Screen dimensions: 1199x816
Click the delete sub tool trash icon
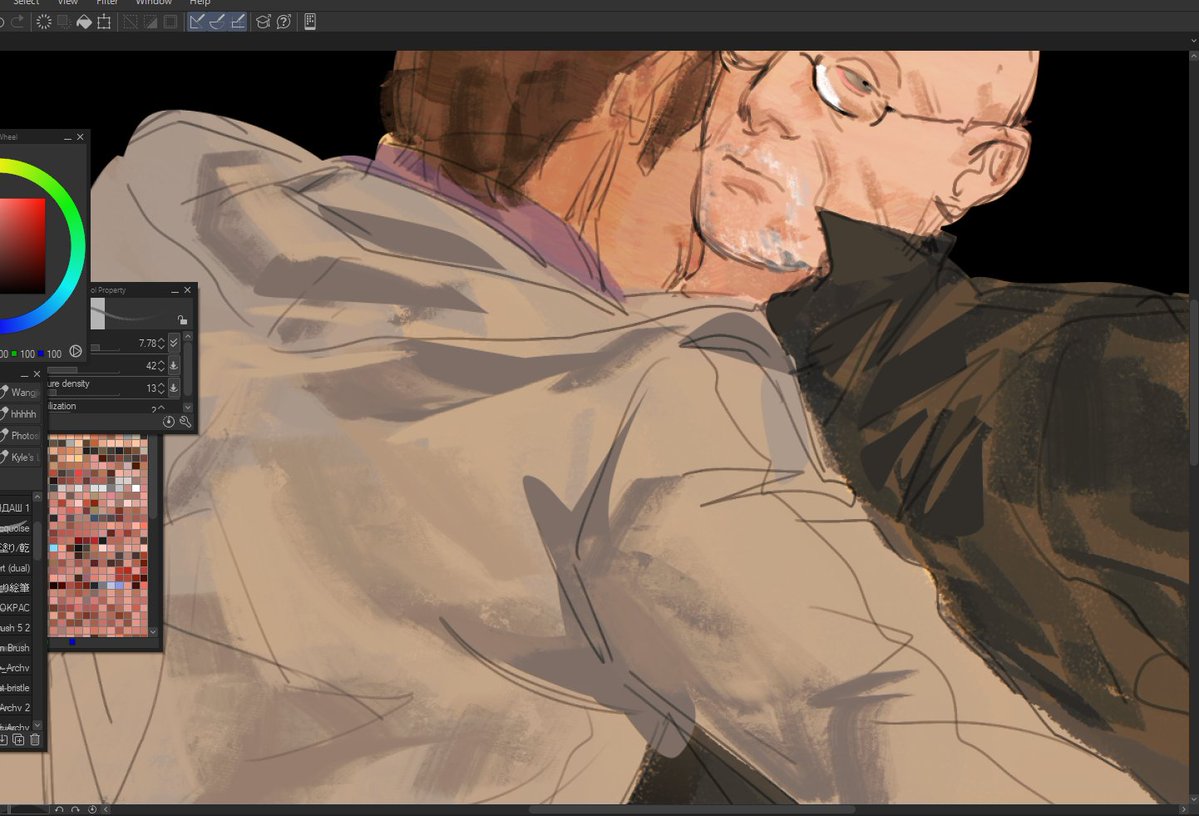[x=34, y=740]
